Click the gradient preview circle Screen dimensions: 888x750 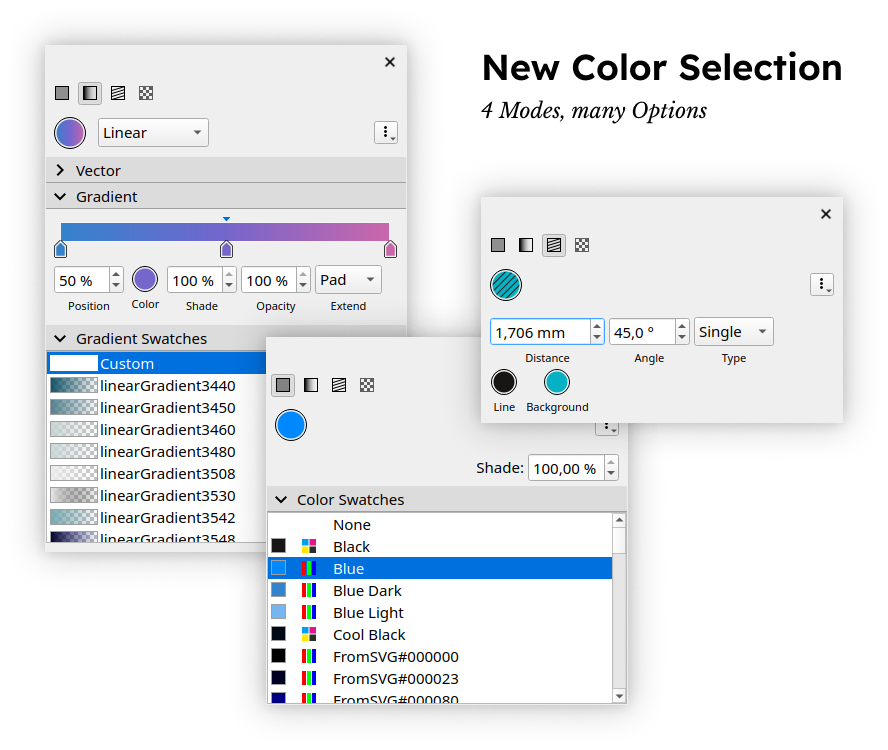coord(70,133)
